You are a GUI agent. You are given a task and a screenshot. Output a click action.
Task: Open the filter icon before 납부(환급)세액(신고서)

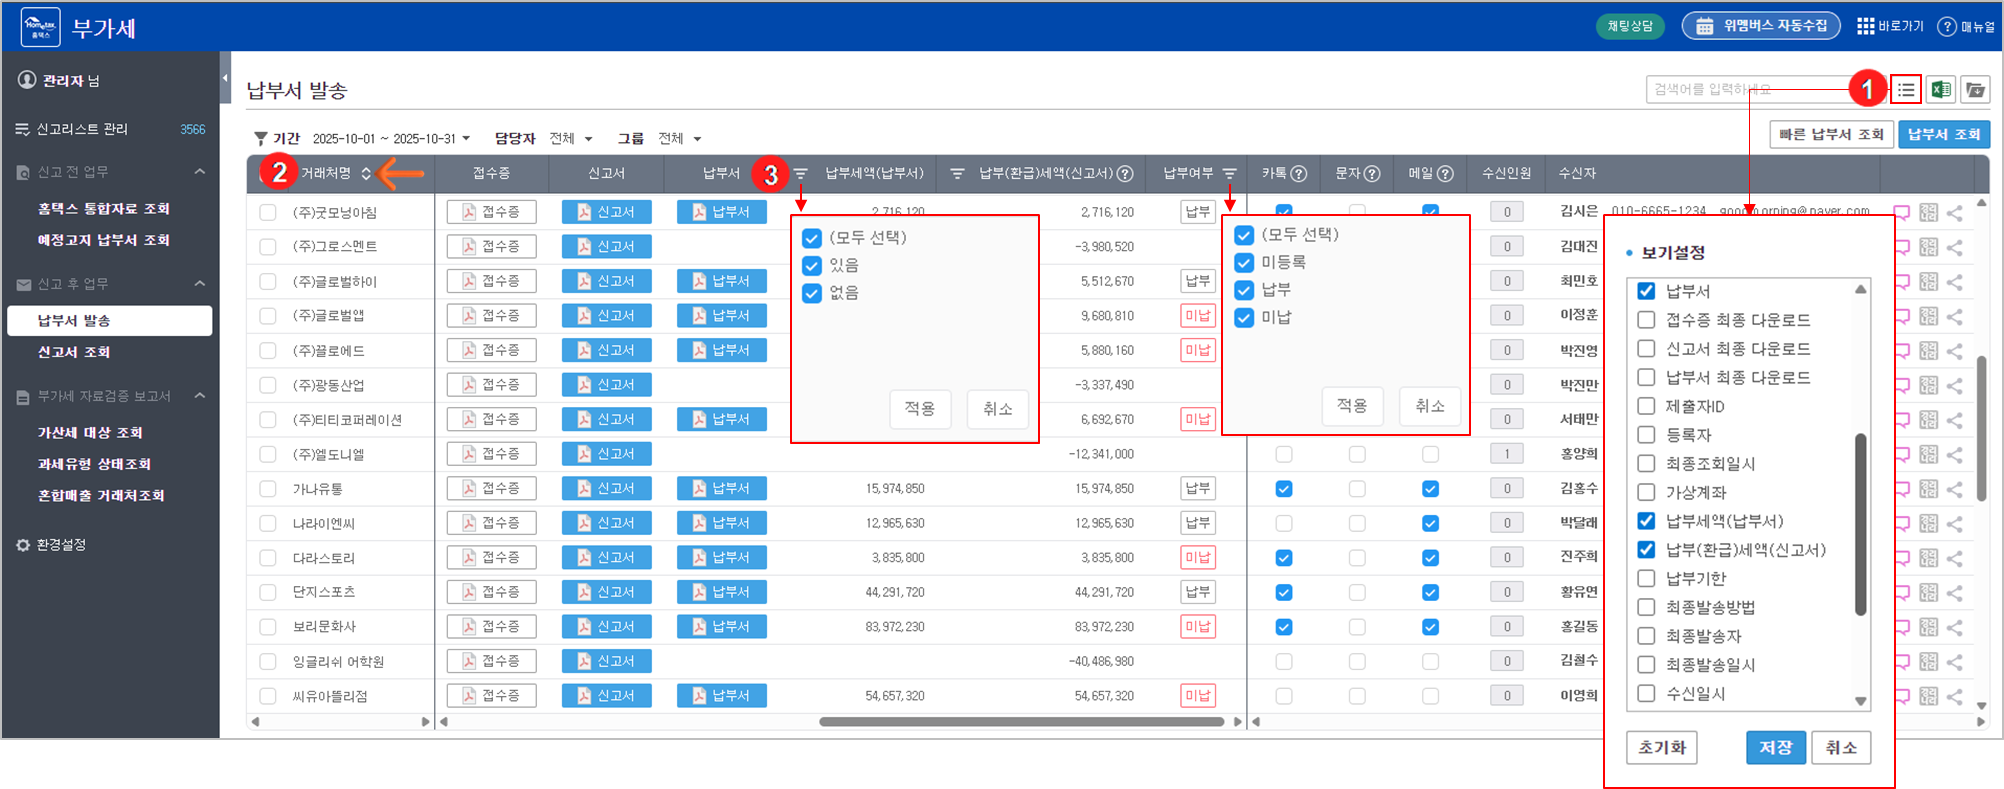pos(957,174)
